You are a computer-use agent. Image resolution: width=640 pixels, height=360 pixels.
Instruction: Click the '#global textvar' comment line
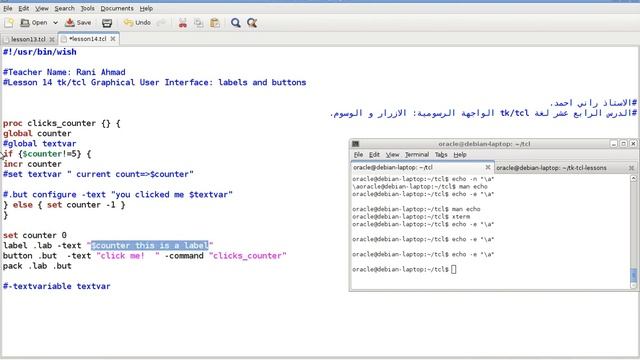(40, 144)
